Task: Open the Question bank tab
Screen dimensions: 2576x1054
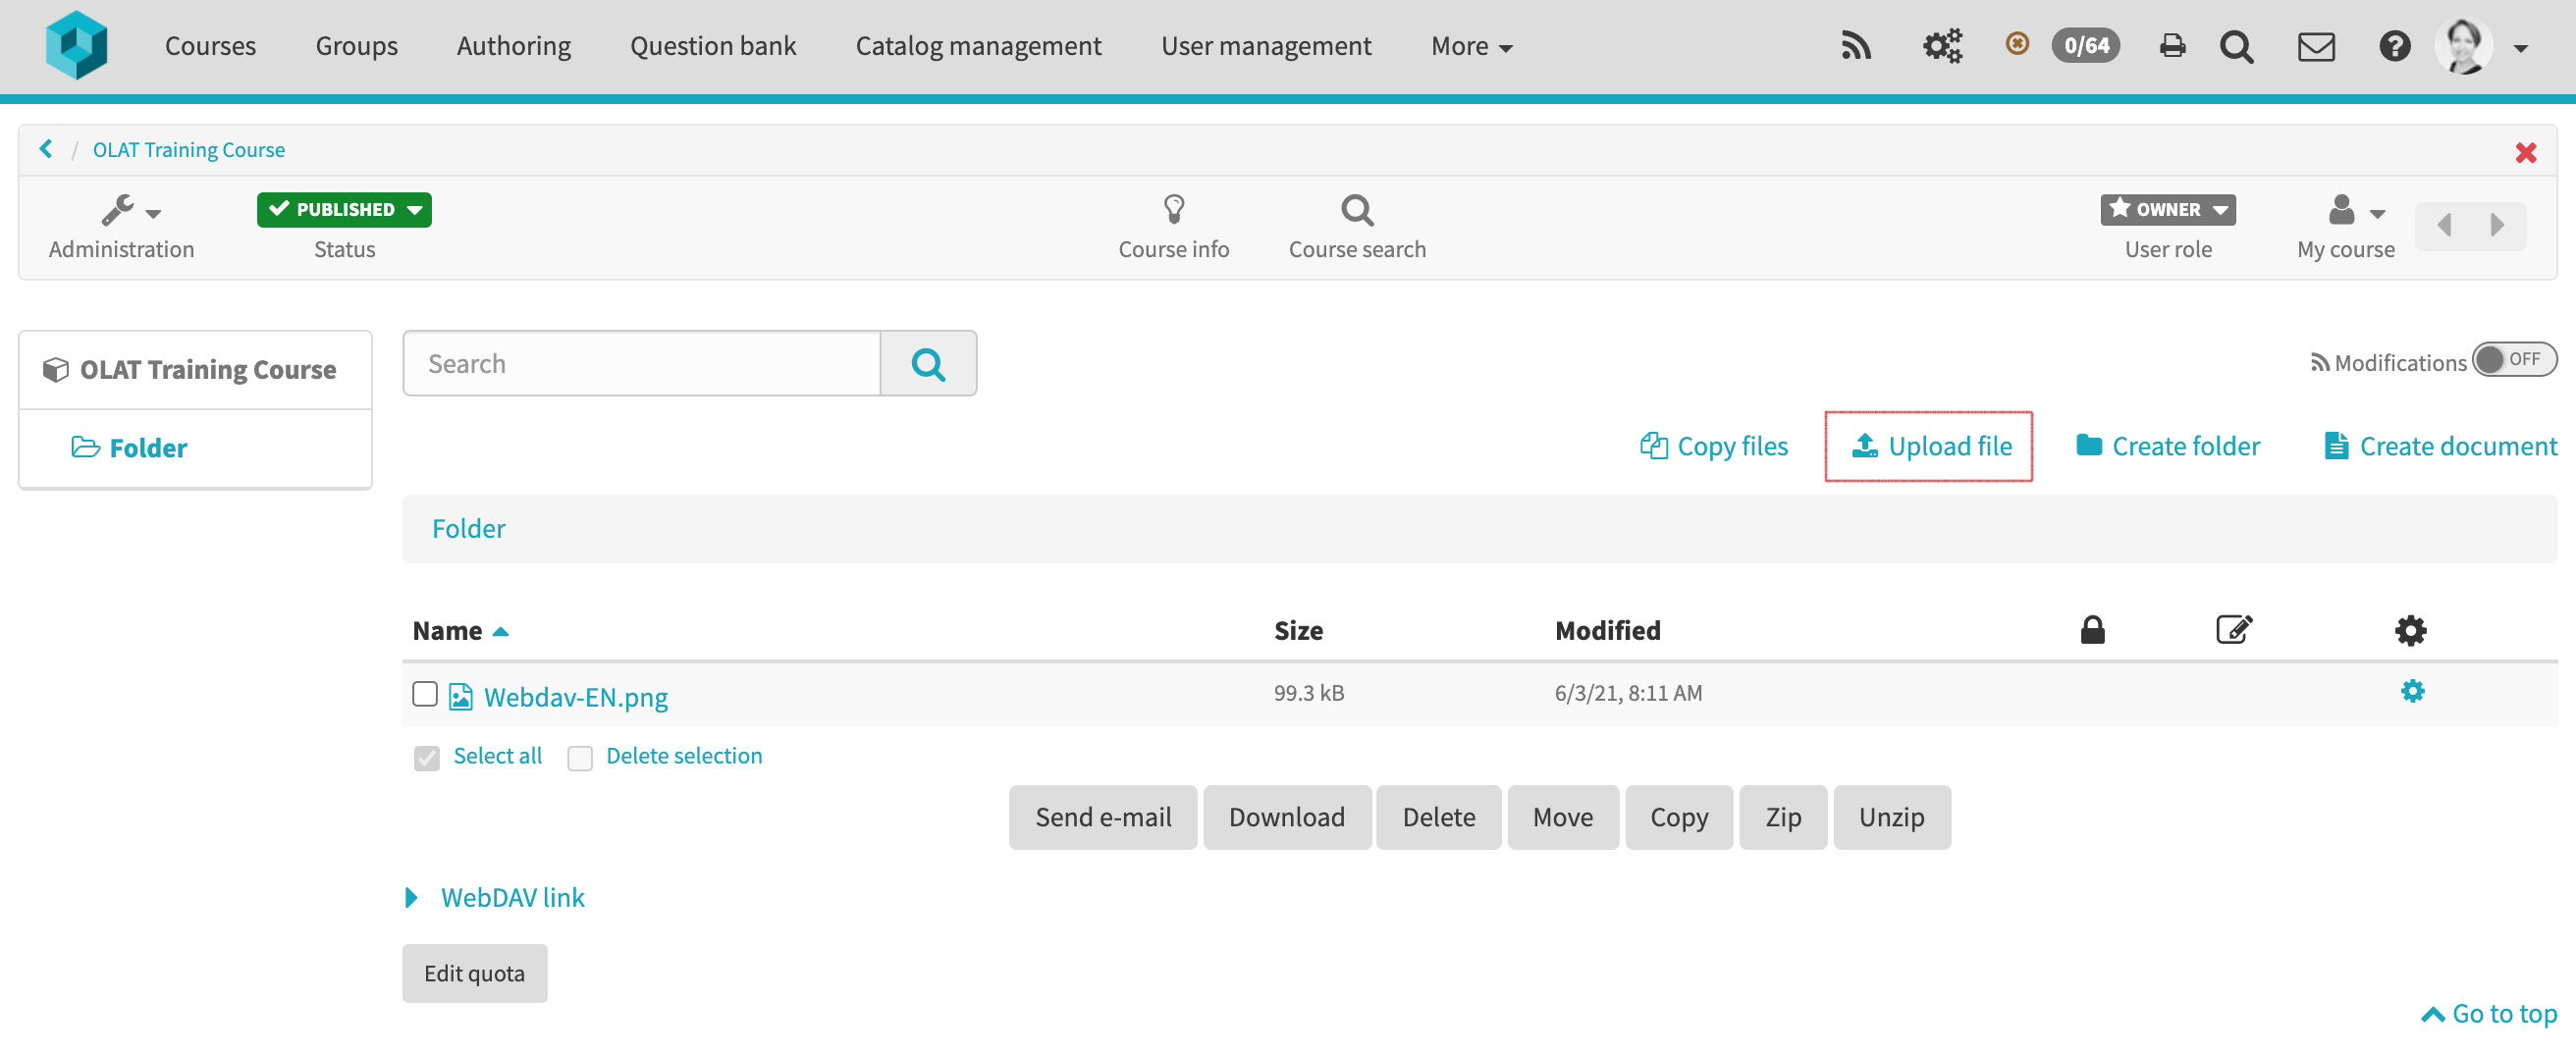Action: [713, 46]
